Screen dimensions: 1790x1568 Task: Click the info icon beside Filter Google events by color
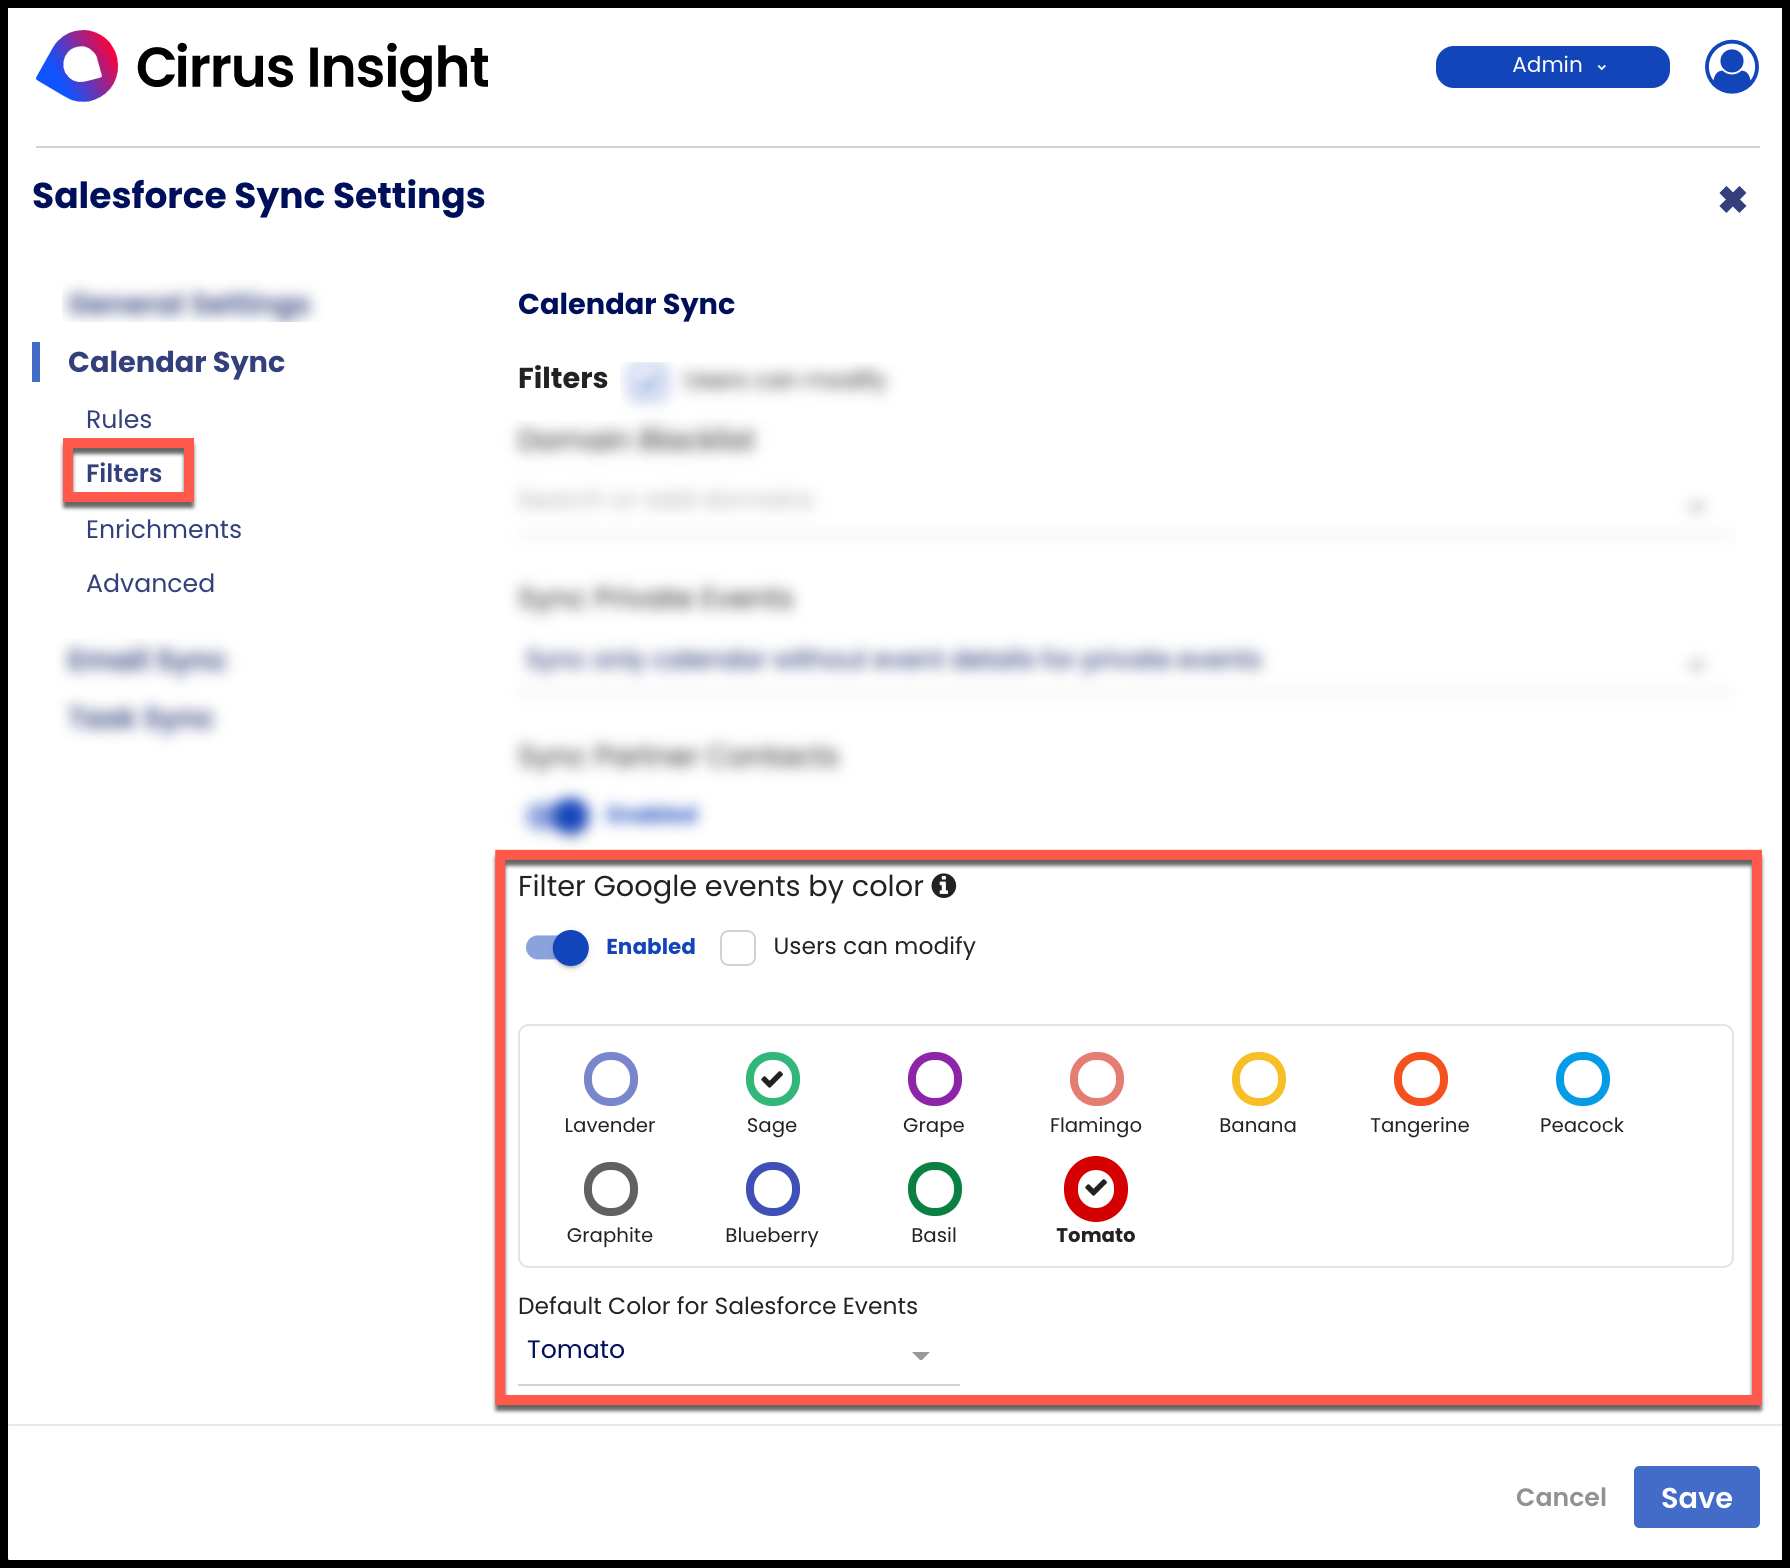[x=943, y=885]
